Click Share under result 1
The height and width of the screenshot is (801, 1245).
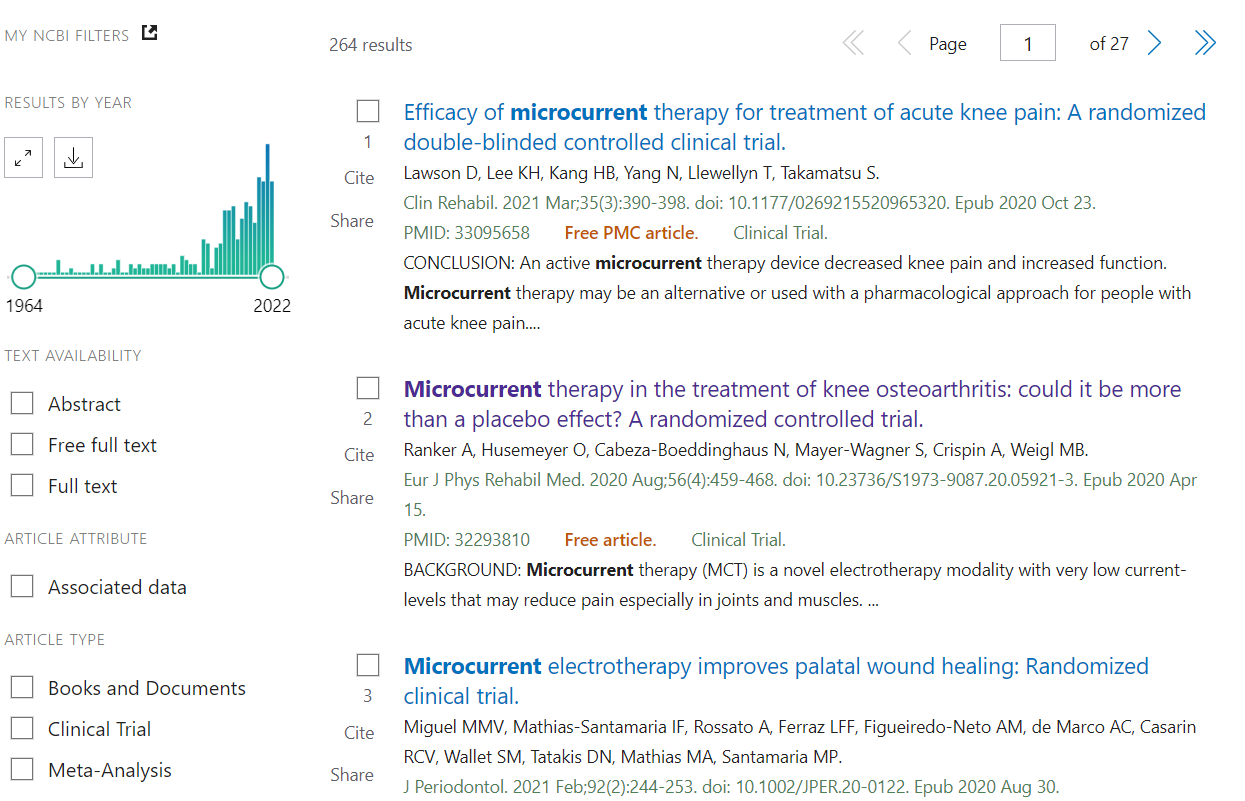(352, 221)
